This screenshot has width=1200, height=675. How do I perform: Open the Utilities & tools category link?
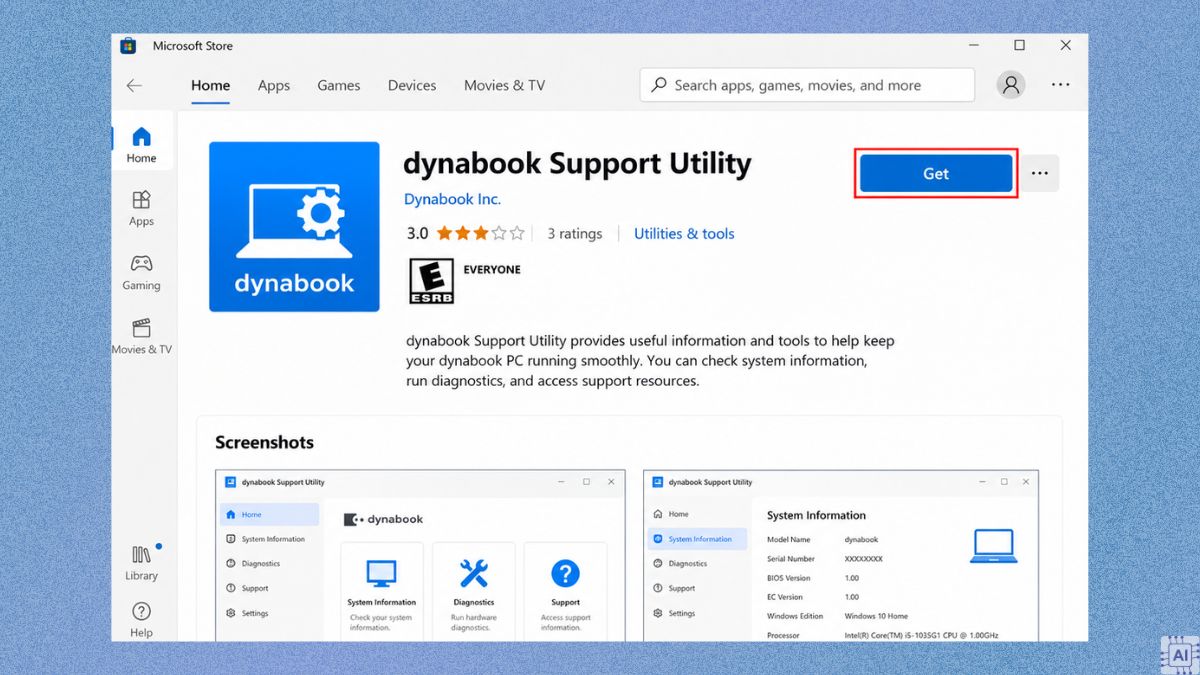tap(684, 233)
